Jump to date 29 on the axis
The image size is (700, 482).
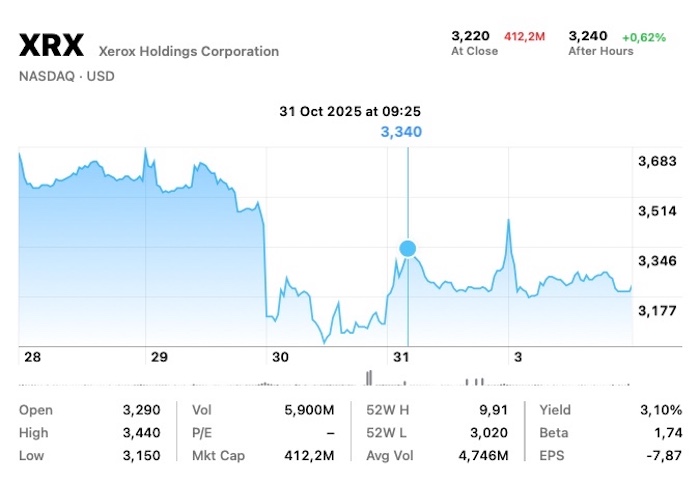click(156, 357)
